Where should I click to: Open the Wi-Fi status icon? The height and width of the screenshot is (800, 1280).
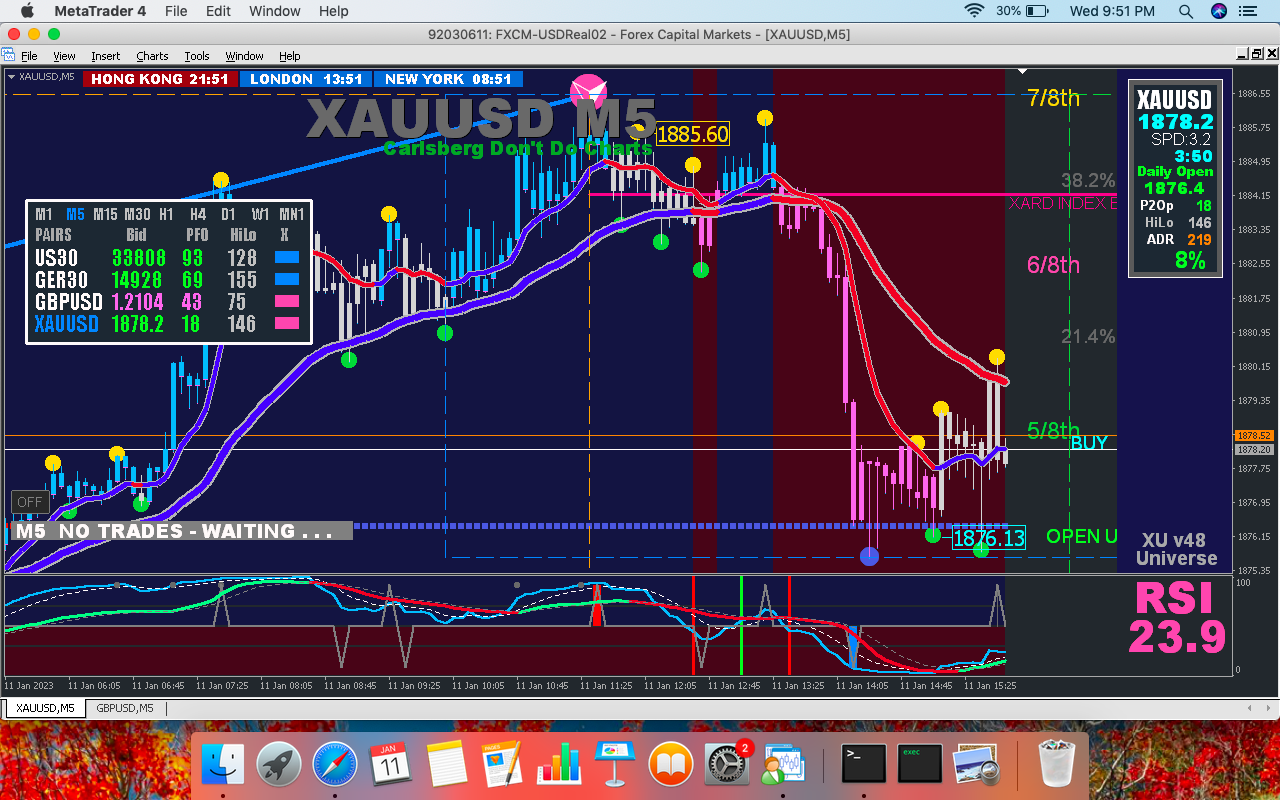point(974,11)
